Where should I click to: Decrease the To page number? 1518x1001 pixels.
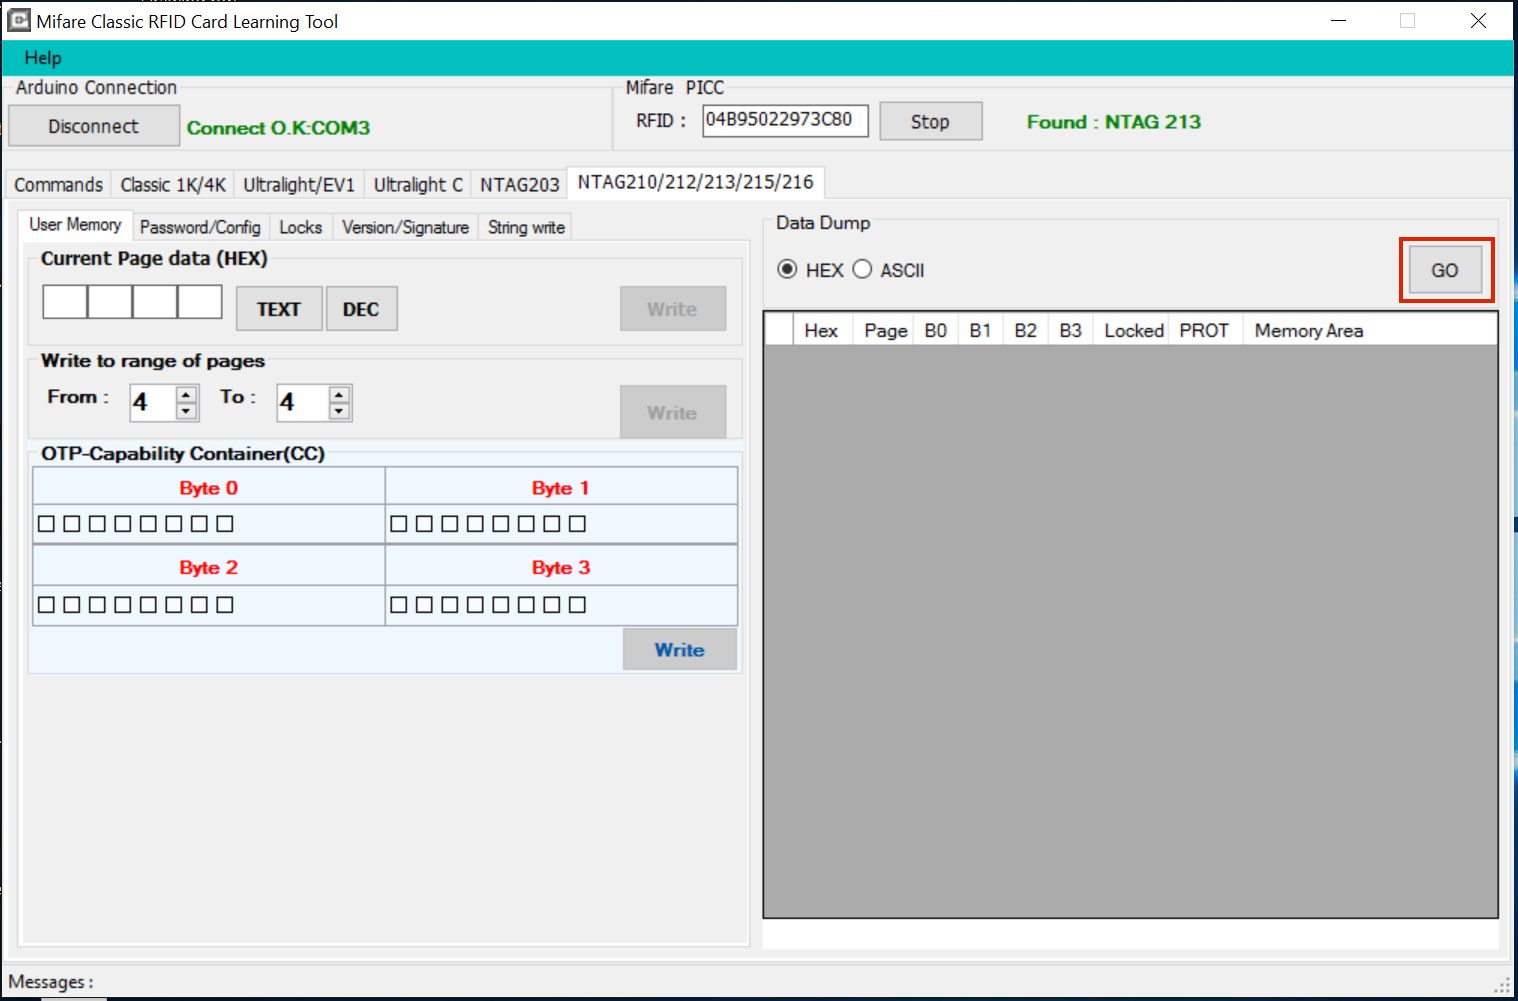pos(340,411)
